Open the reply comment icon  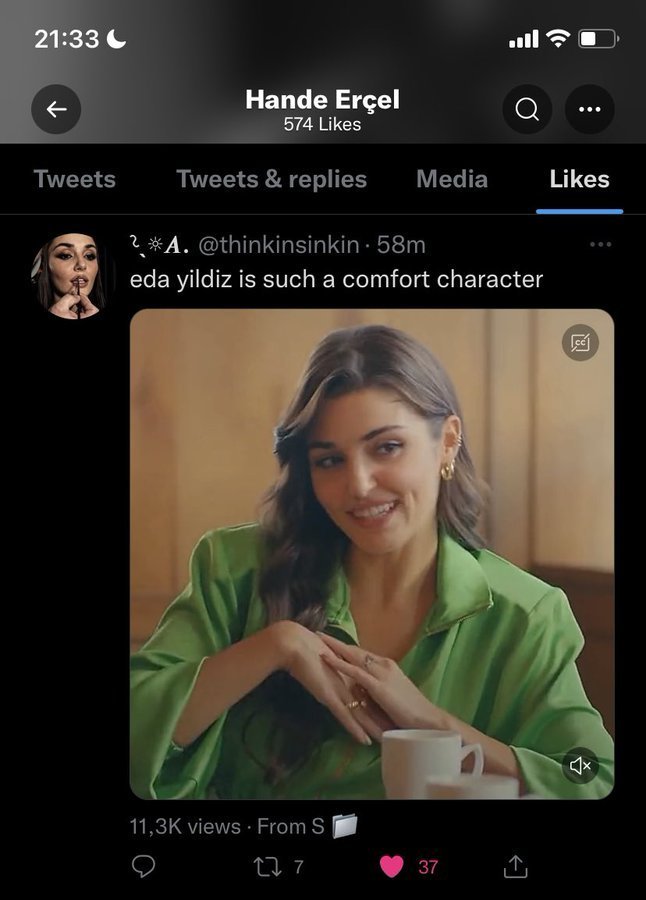tap(144, 866)
